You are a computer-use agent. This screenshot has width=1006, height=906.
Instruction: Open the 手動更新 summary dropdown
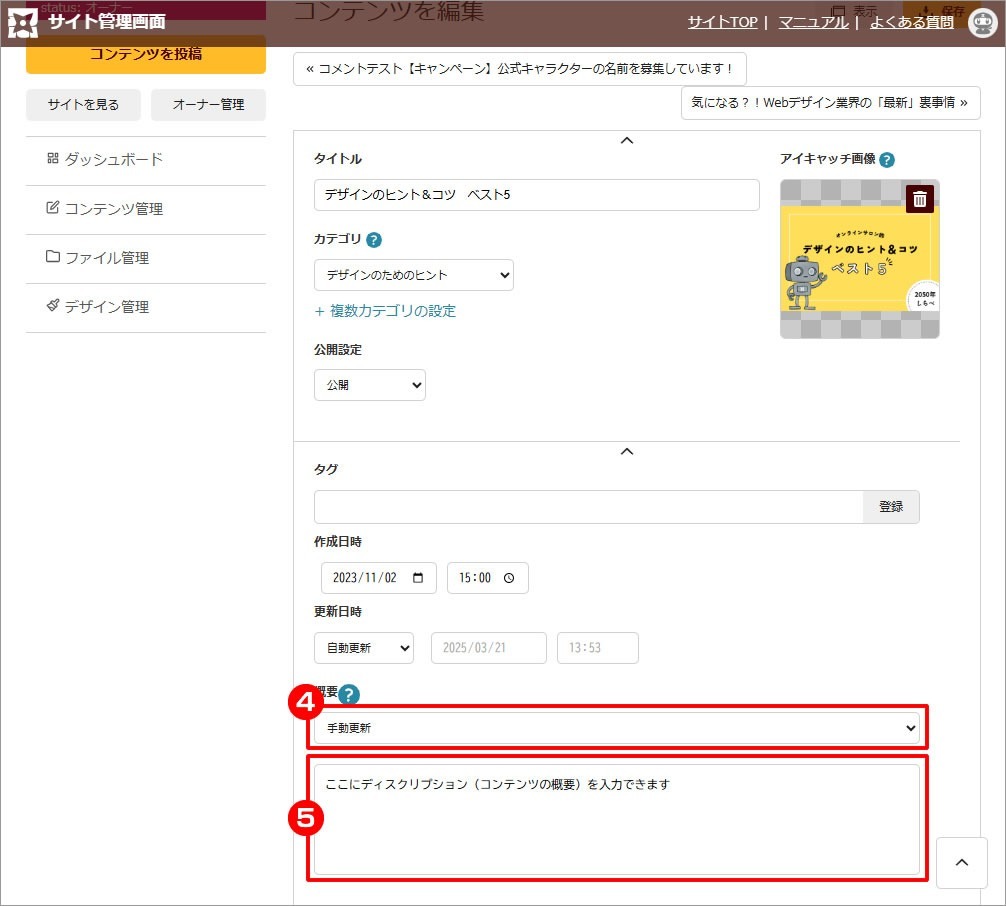pos(616,728)
